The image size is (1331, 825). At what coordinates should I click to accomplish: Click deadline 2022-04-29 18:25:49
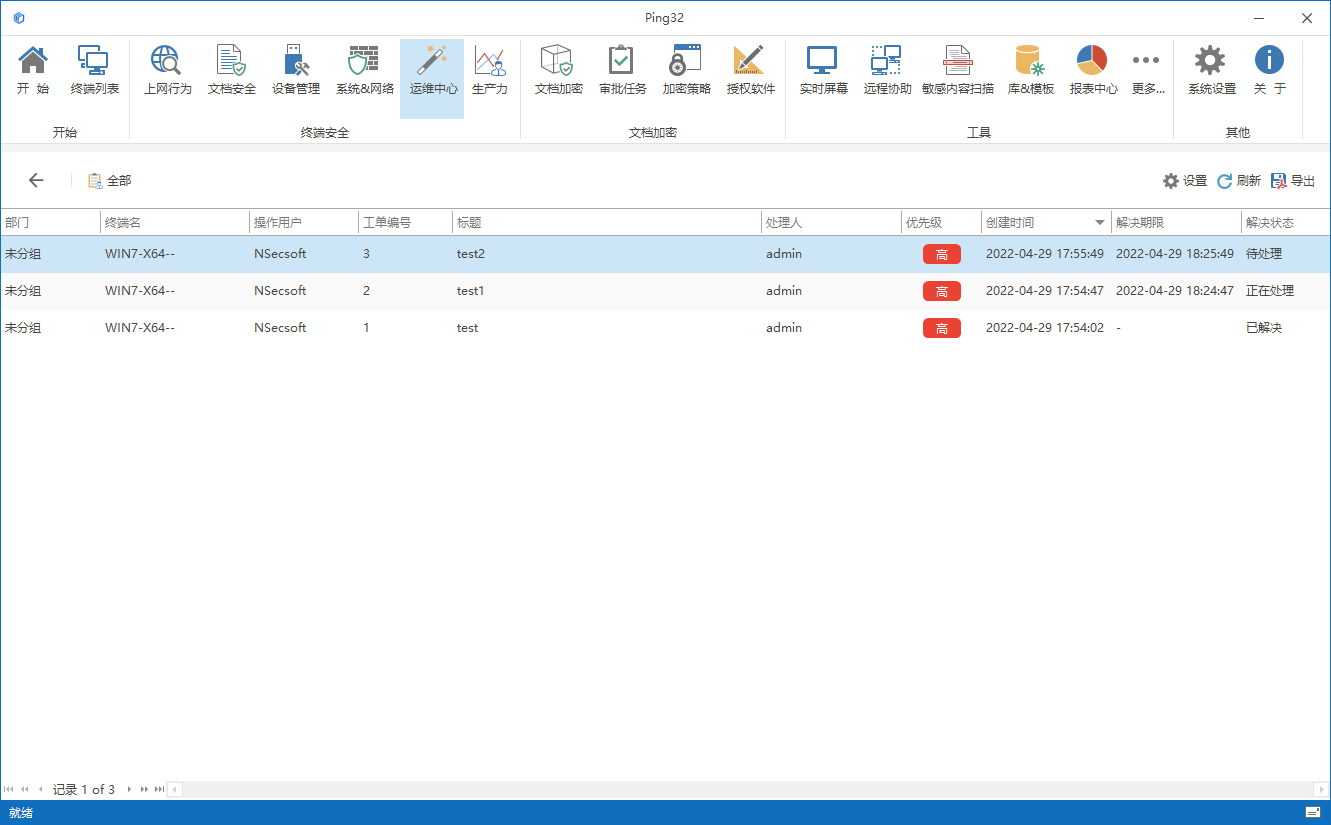(1175, 254)
